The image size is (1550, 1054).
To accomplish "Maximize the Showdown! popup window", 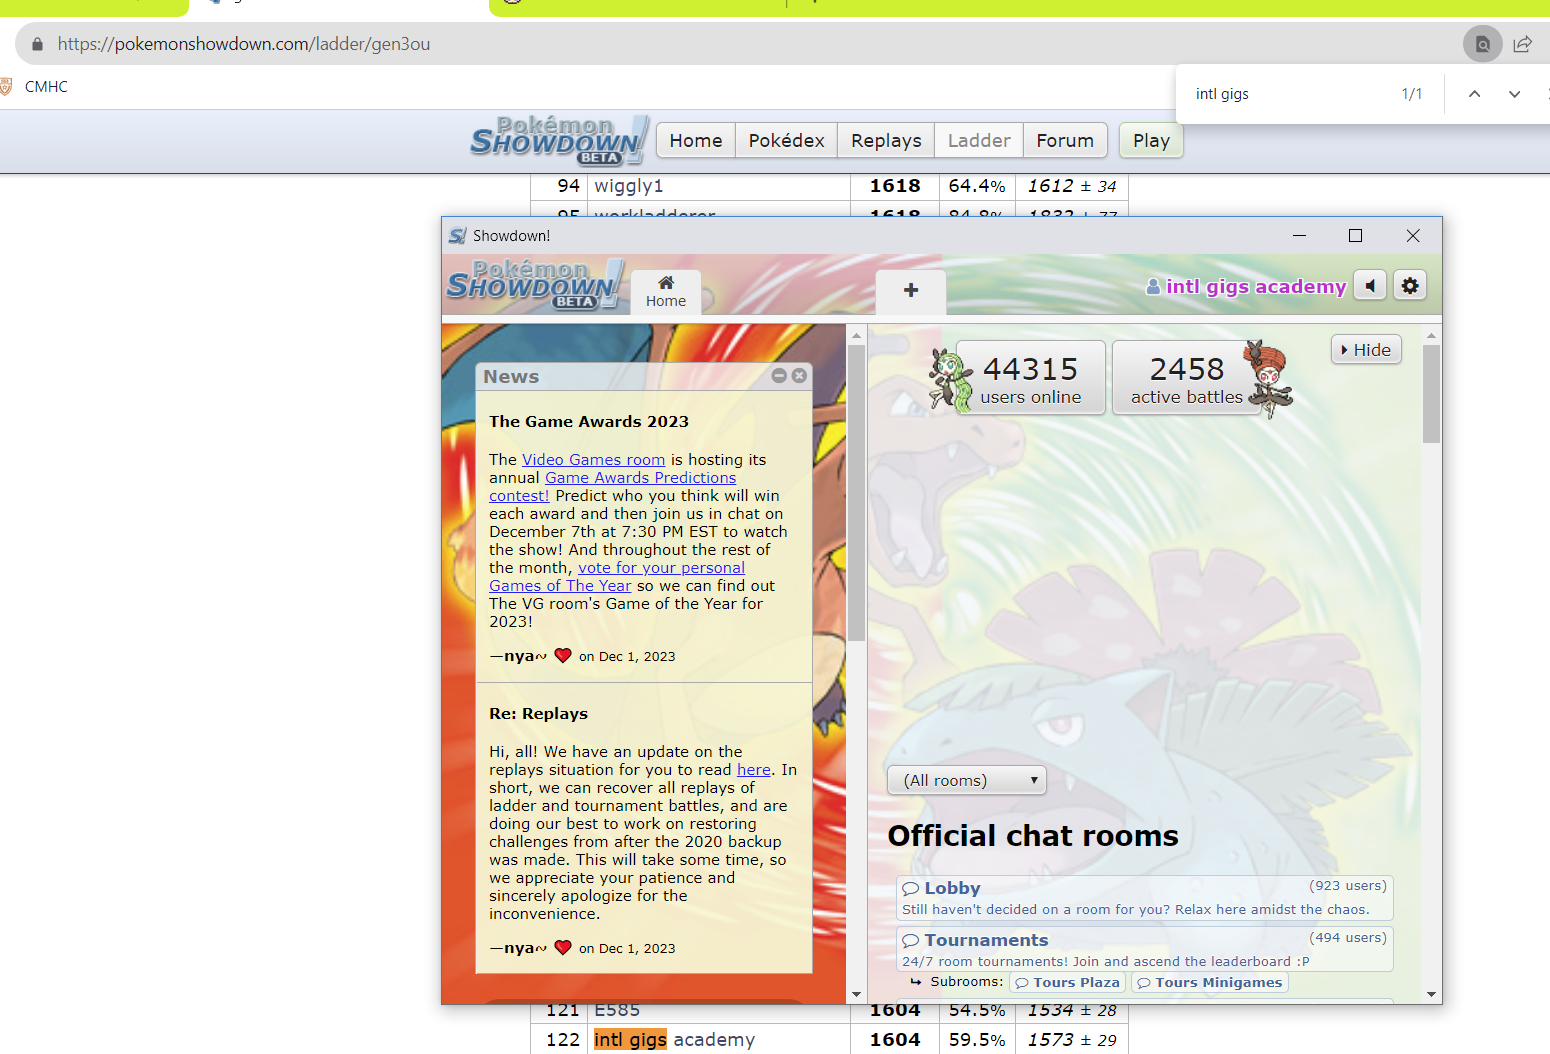I will (x=1355, y=236).
